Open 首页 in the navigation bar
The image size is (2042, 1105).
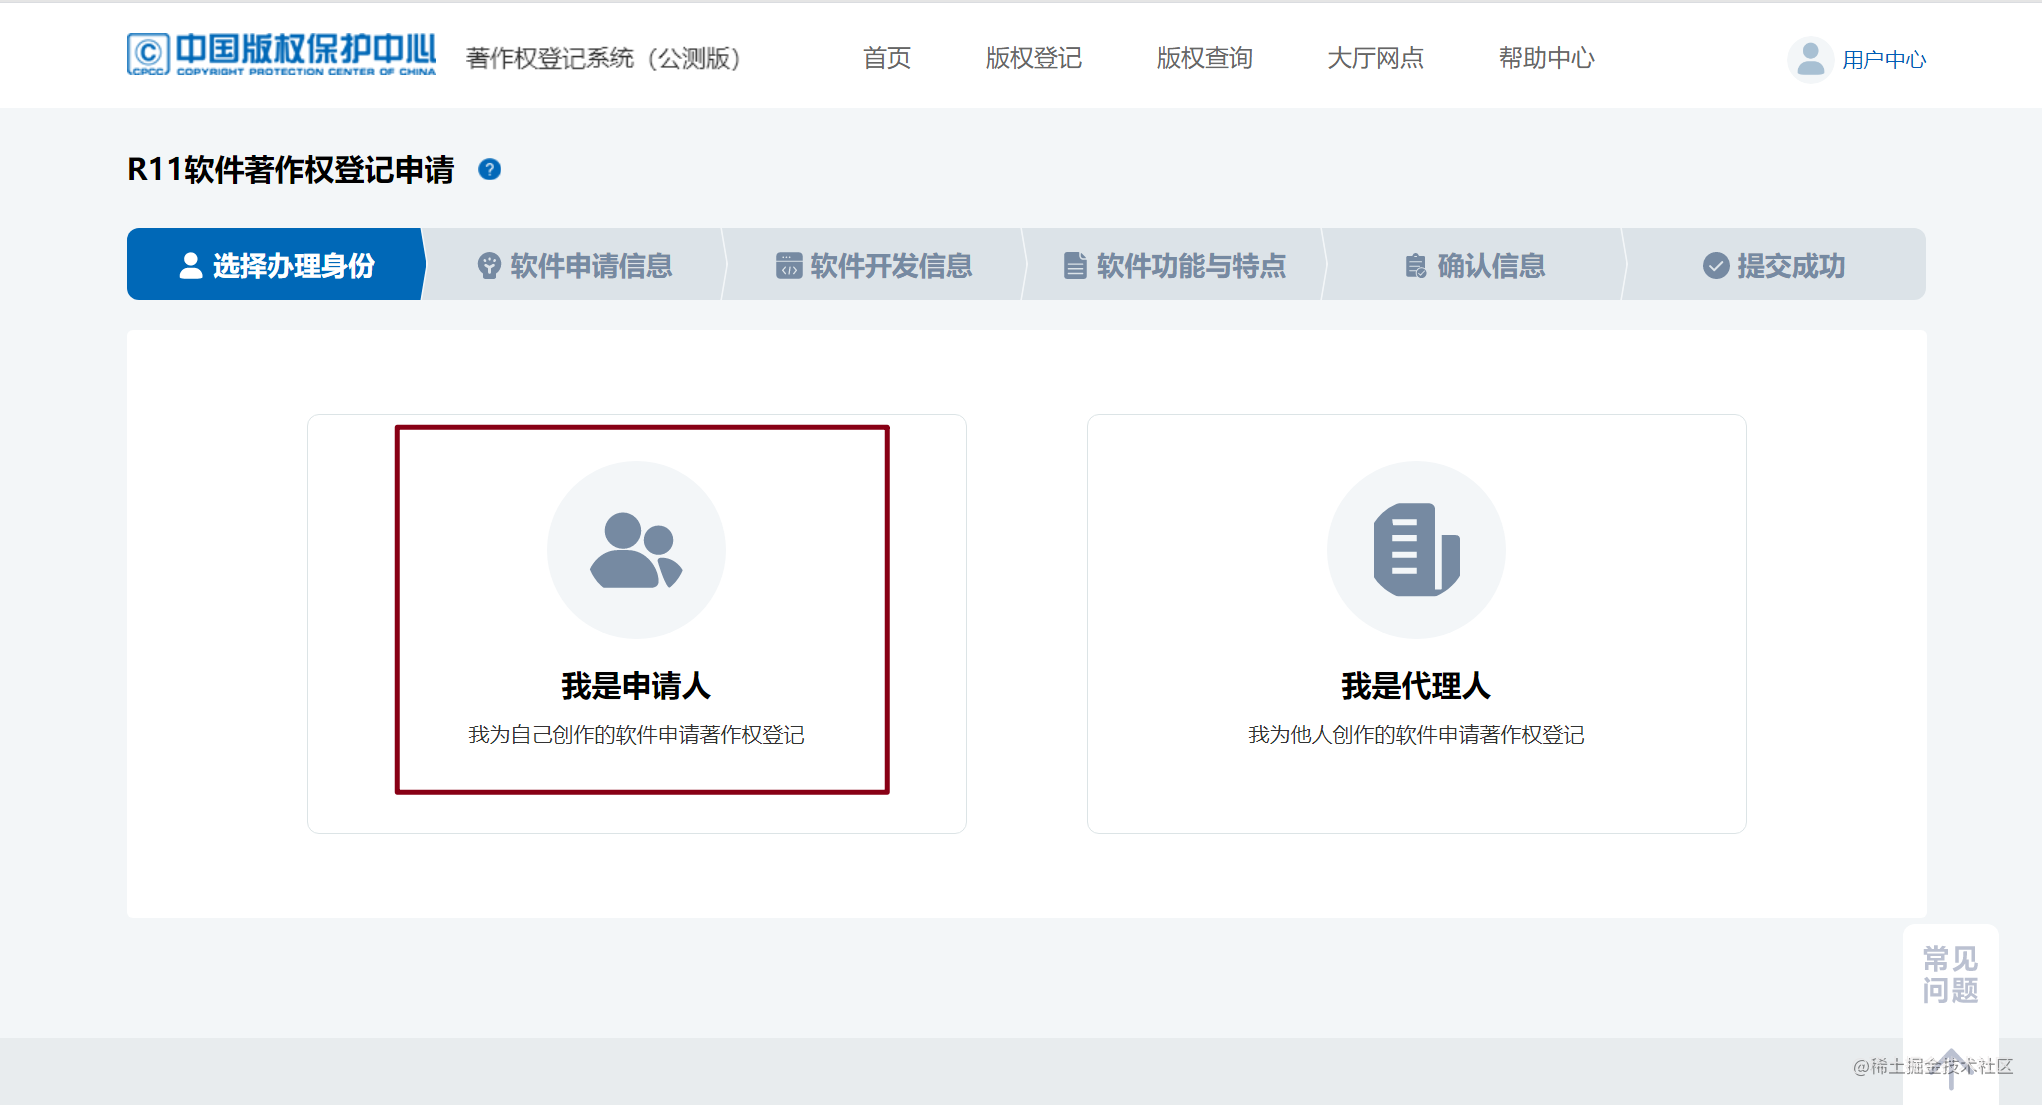(x=887, y=58)
